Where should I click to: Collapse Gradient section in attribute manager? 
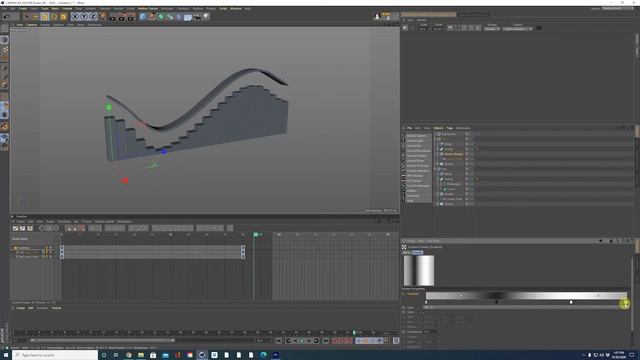404,293
